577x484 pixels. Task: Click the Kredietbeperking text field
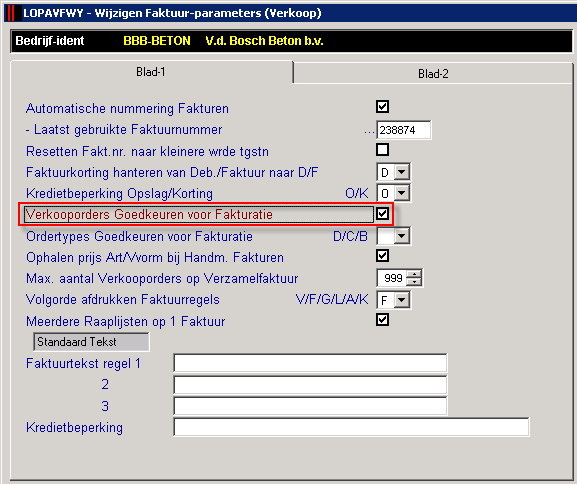[351, 427]
